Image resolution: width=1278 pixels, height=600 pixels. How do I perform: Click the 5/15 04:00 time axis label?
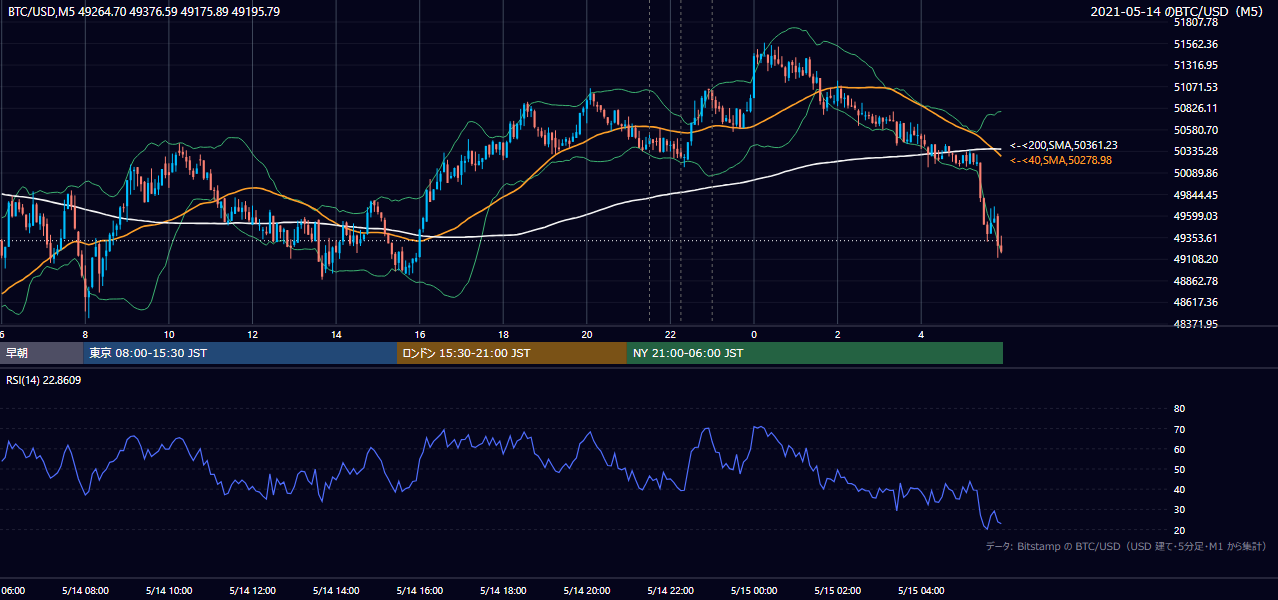pyautogui.click(x=921, y=591)
